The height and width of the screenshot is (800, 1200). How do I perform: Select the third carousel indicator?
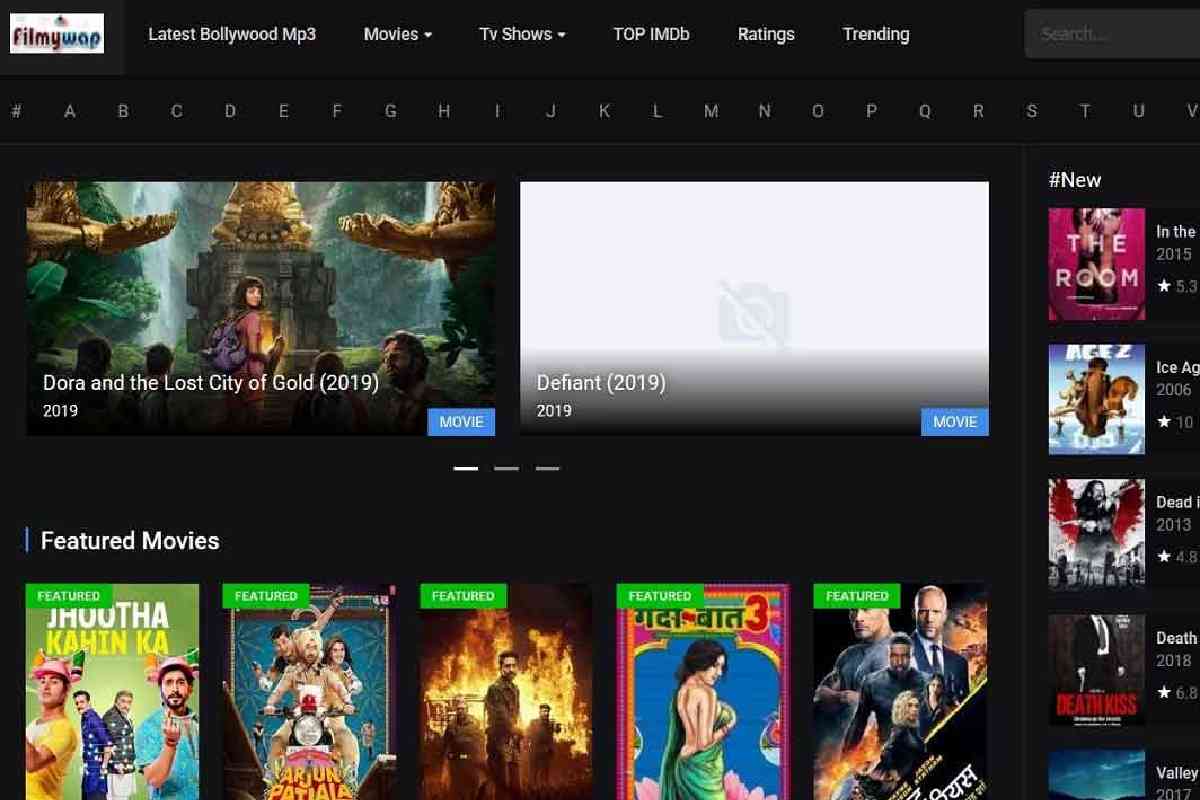[x=547, y=468]
